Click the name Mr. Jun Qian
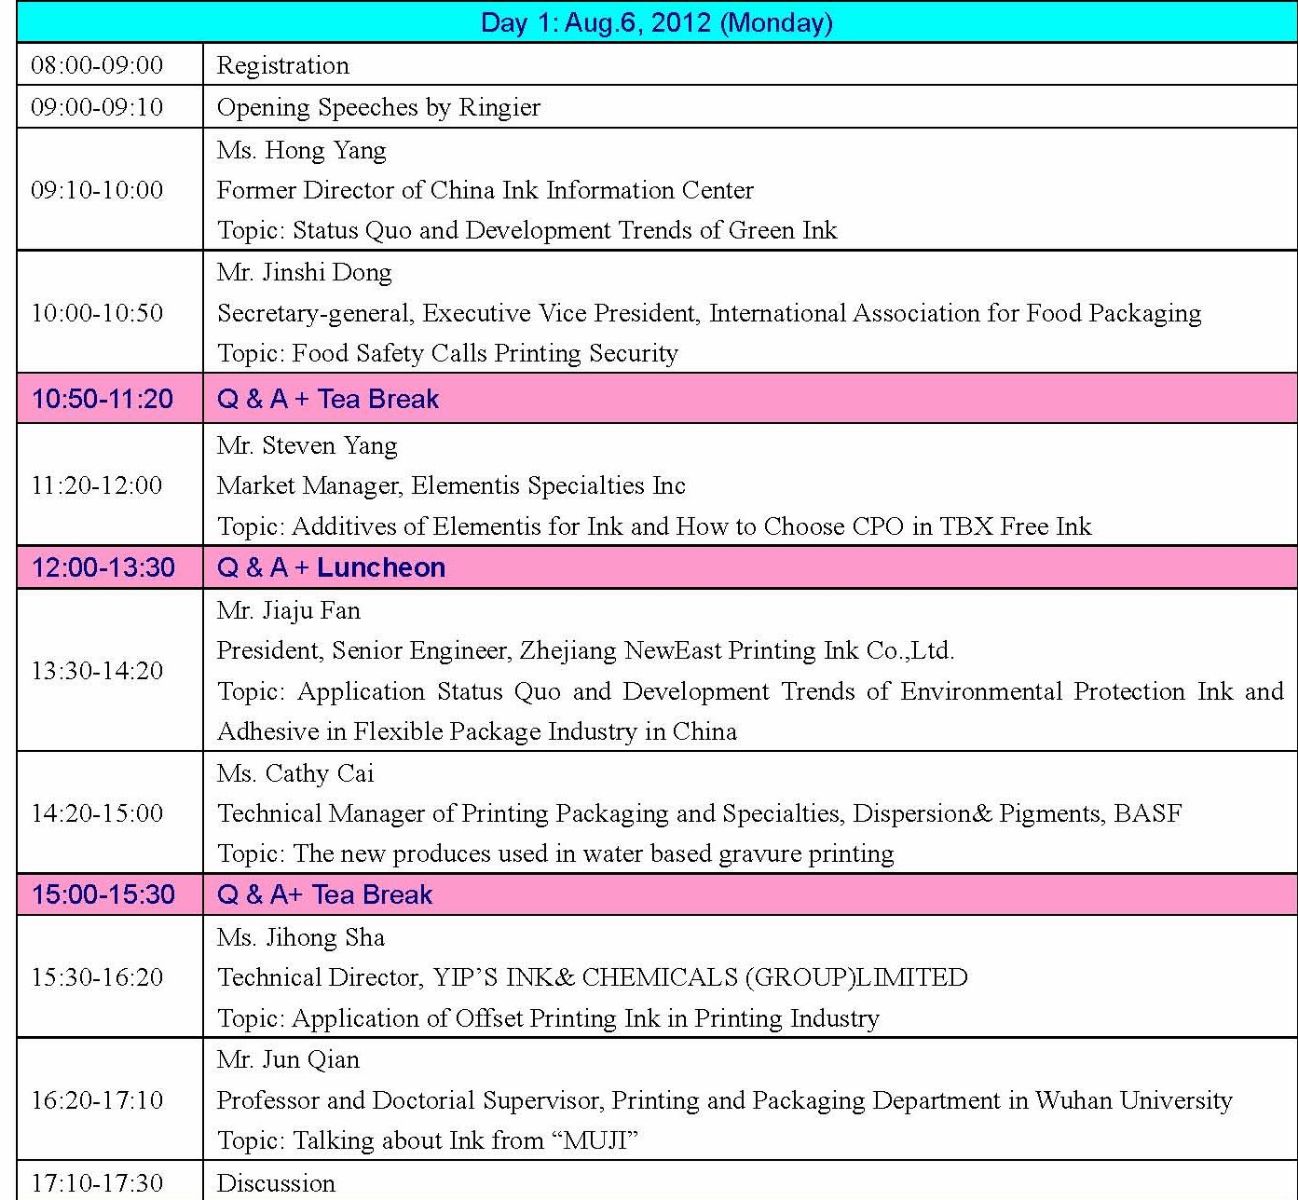The height and width of the screenshot is (1200, 1298). (x=288, y=1059)
